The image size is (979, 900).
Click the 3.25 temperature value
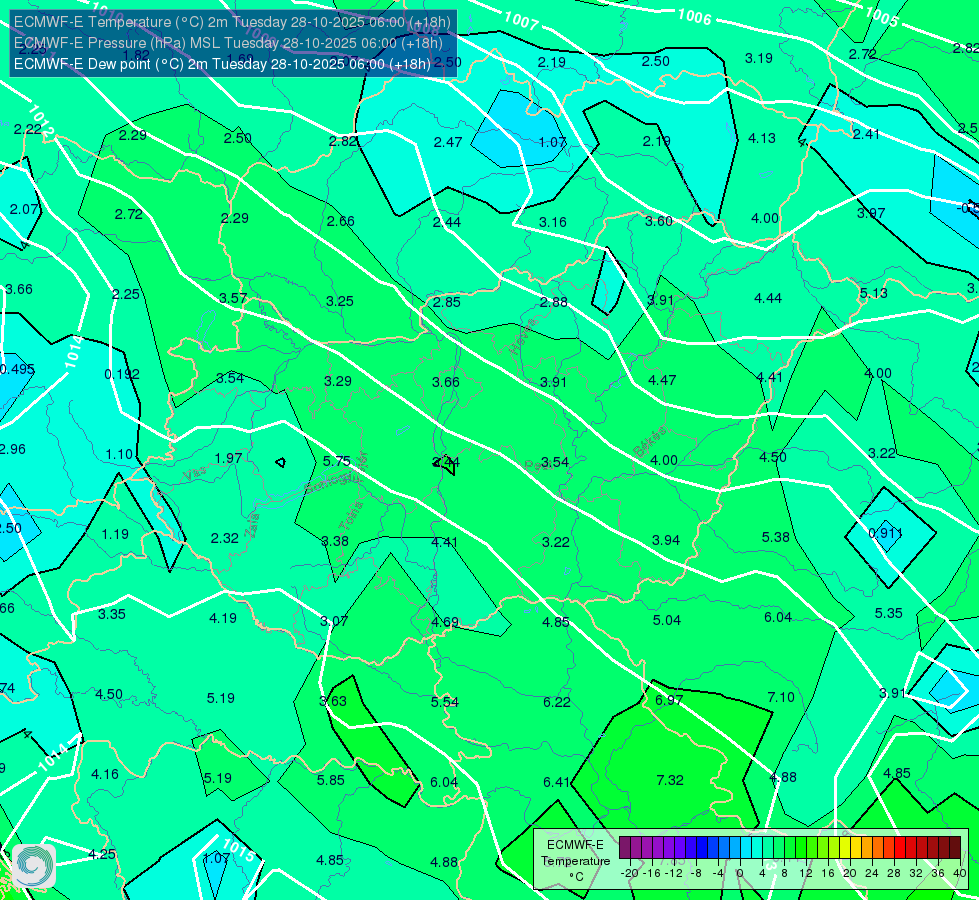pyautogui.click(x=340, y=301)
